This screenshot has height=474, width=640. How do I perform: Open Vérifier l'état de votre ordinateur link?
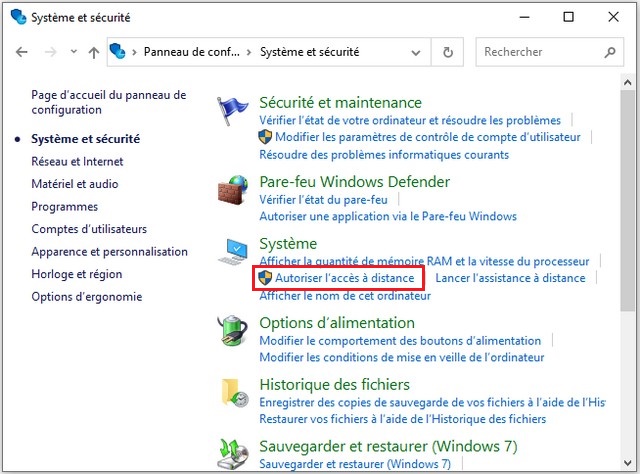pyautogui.click(x=410, y=120)
